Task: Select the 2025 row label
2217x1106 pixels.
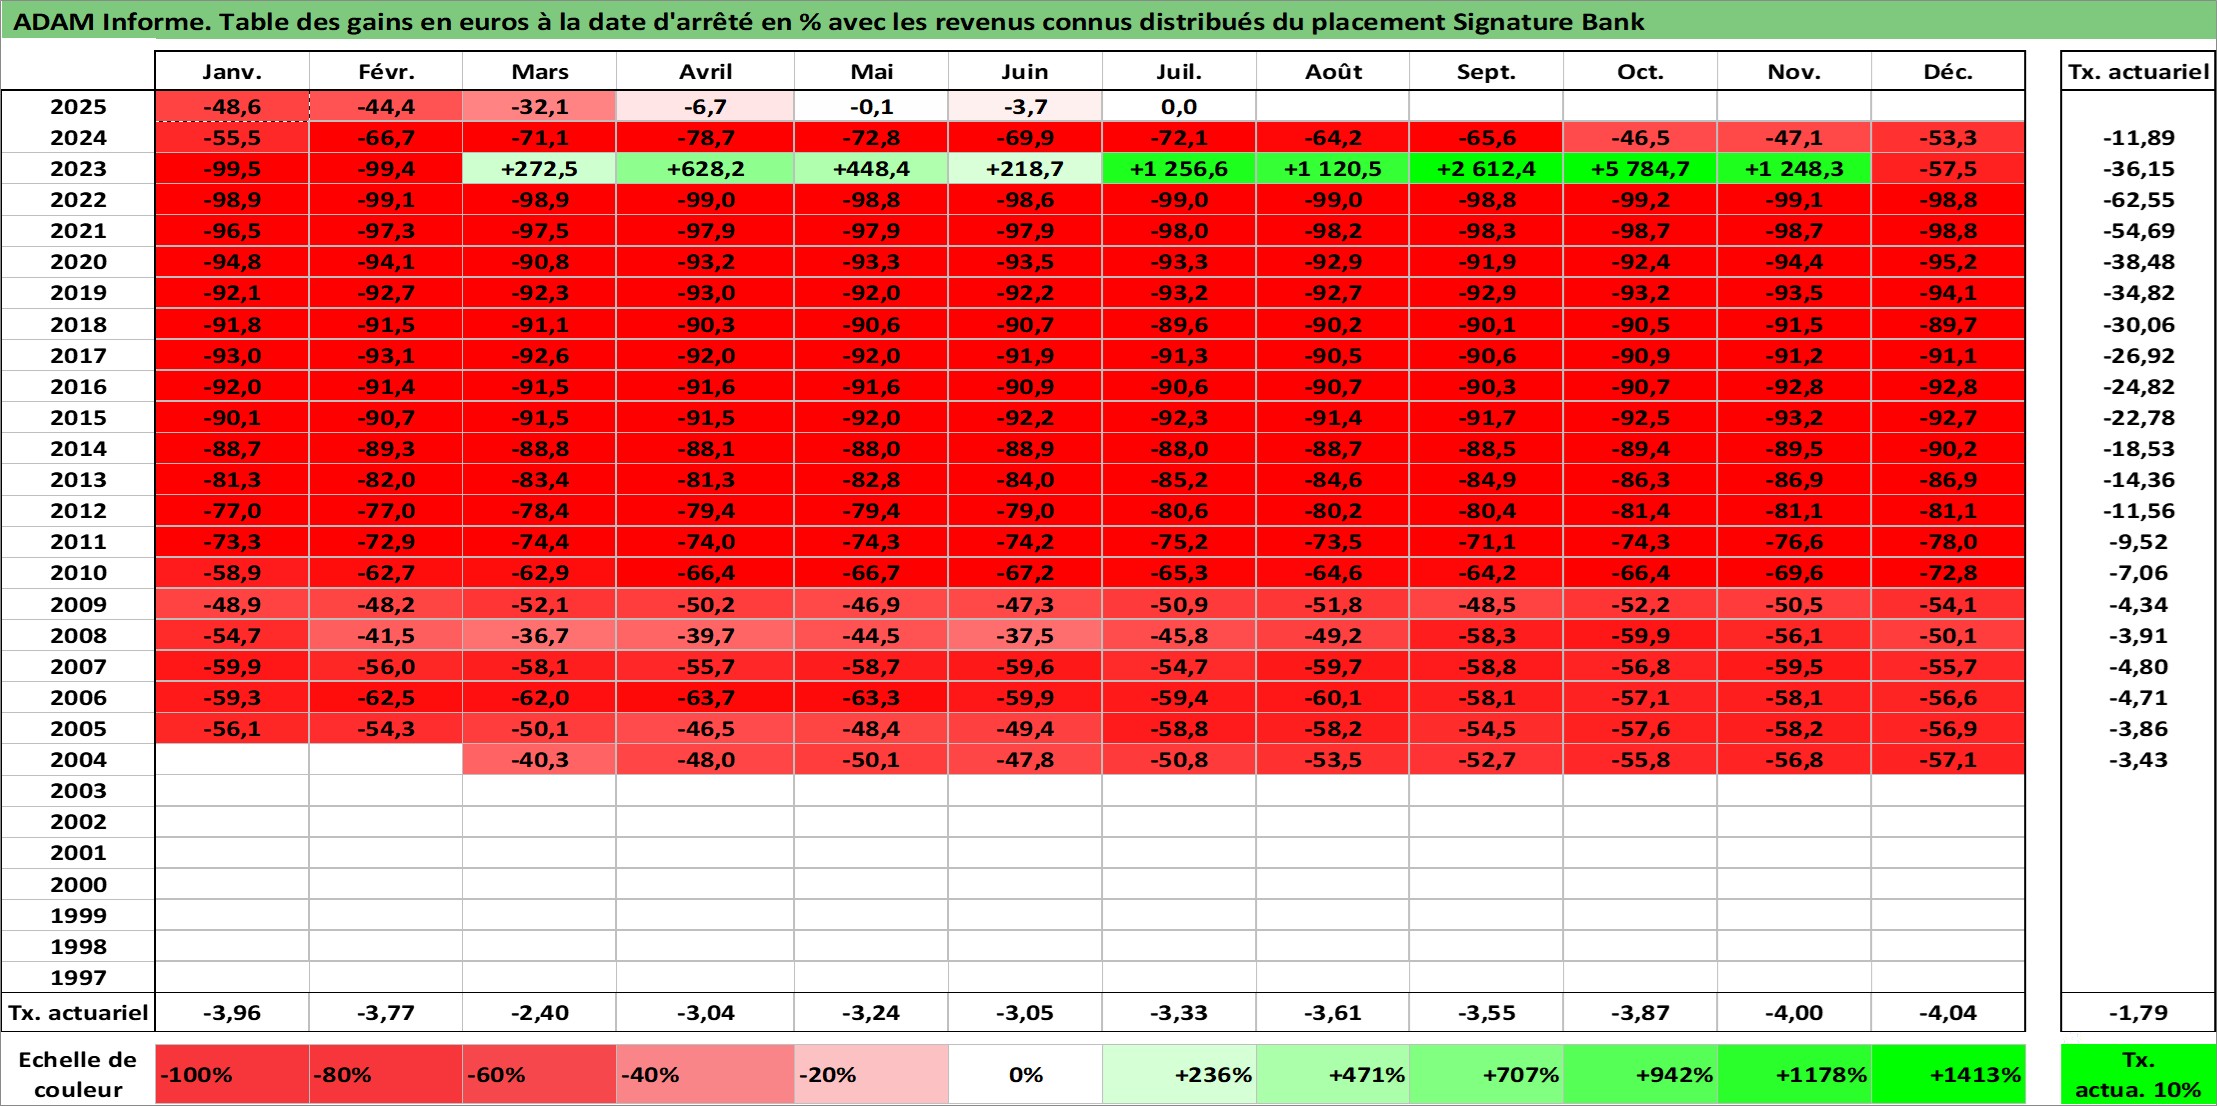Action: coord(78,107)
